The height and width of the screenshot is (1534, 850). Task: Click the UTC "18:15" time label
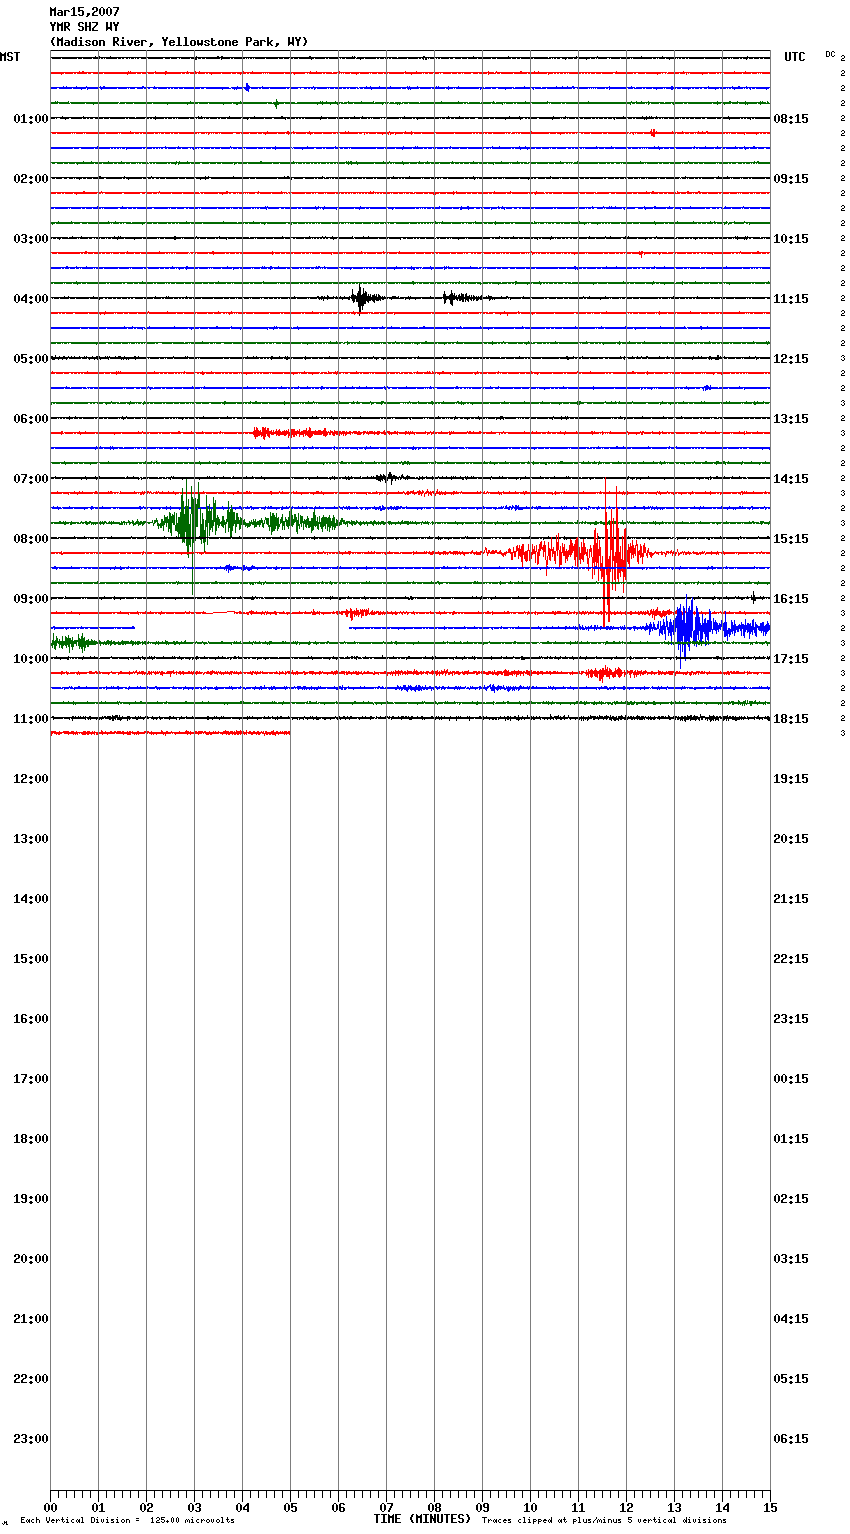[791, 719]
